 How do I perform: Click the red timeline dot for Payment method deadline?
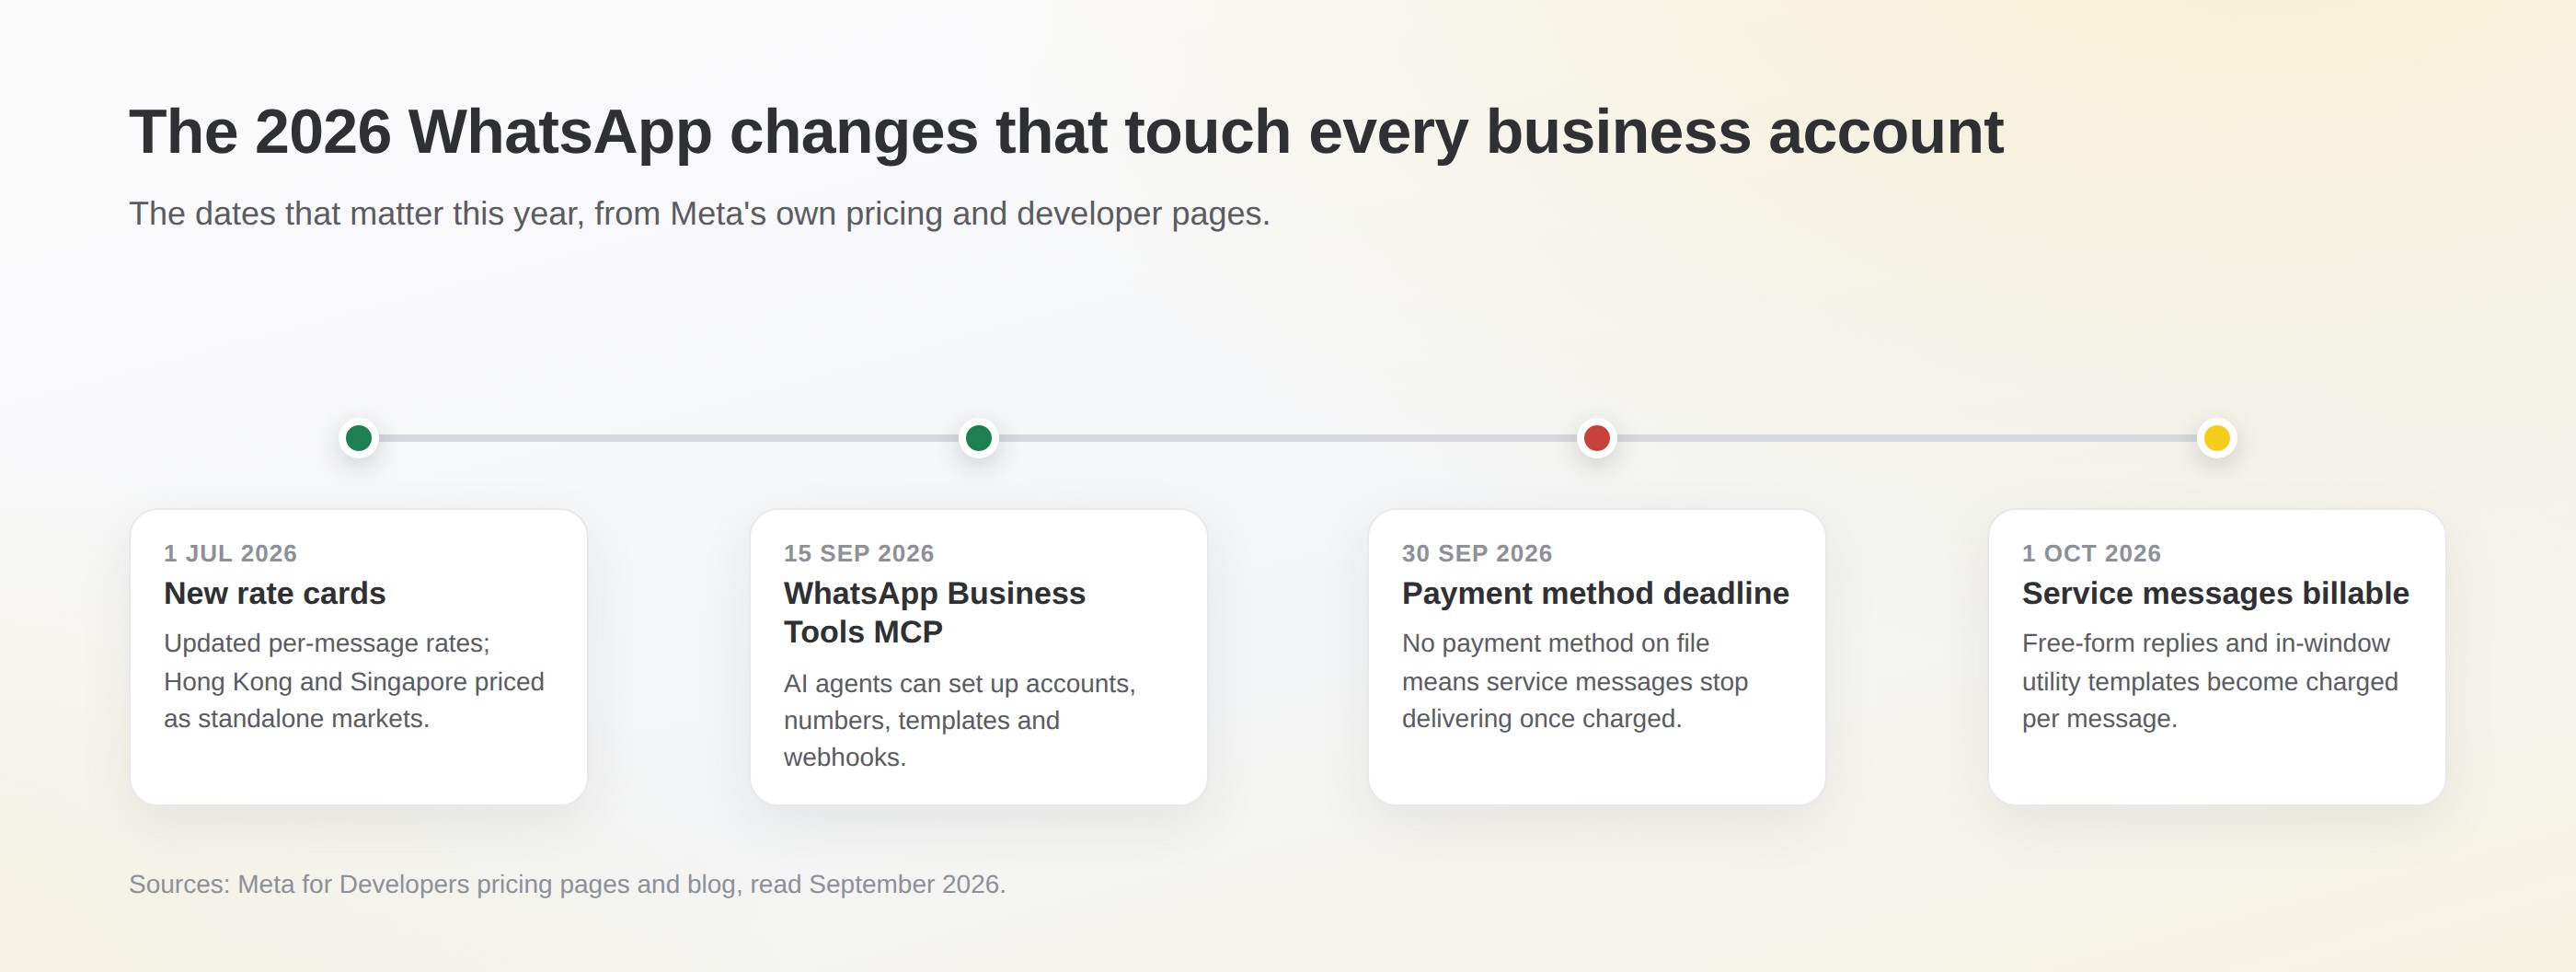pyautogui.click(x=1597, y=438)
